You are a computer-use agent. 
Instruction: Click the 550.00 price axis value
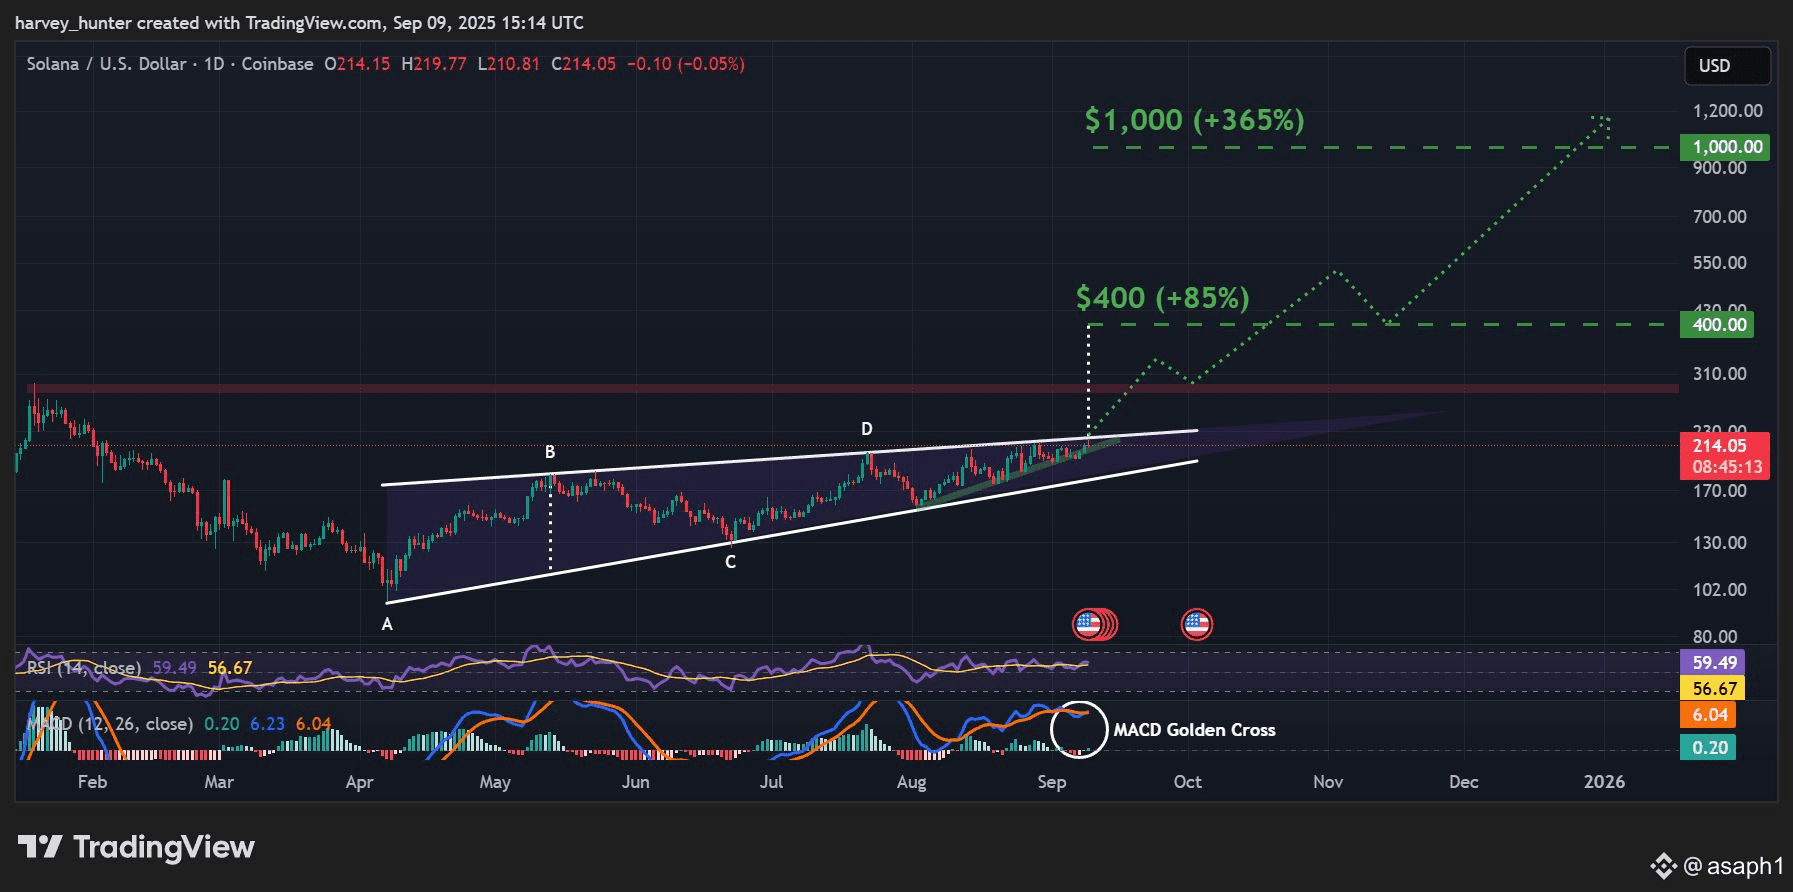pos(1720,263)
